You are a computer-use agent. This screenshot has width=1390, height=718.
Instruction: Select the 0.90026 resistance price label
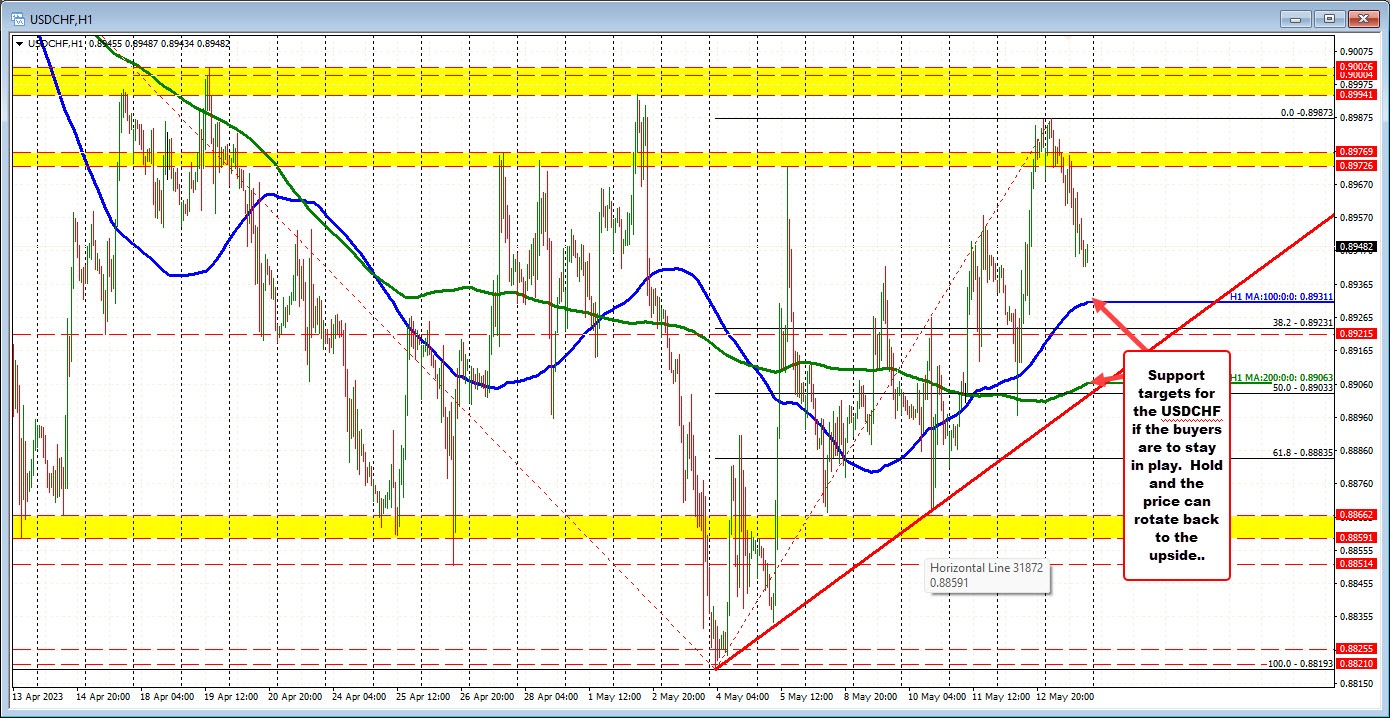[1358, 66]
